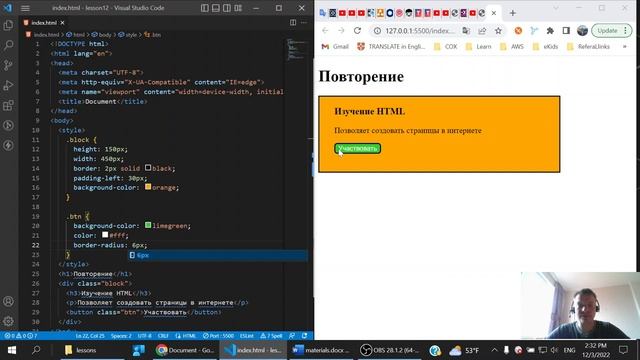Click the orange color swatch in editor
Image resolution: width=640 pixels, height=360 pixels.
(x=148, y=187)
